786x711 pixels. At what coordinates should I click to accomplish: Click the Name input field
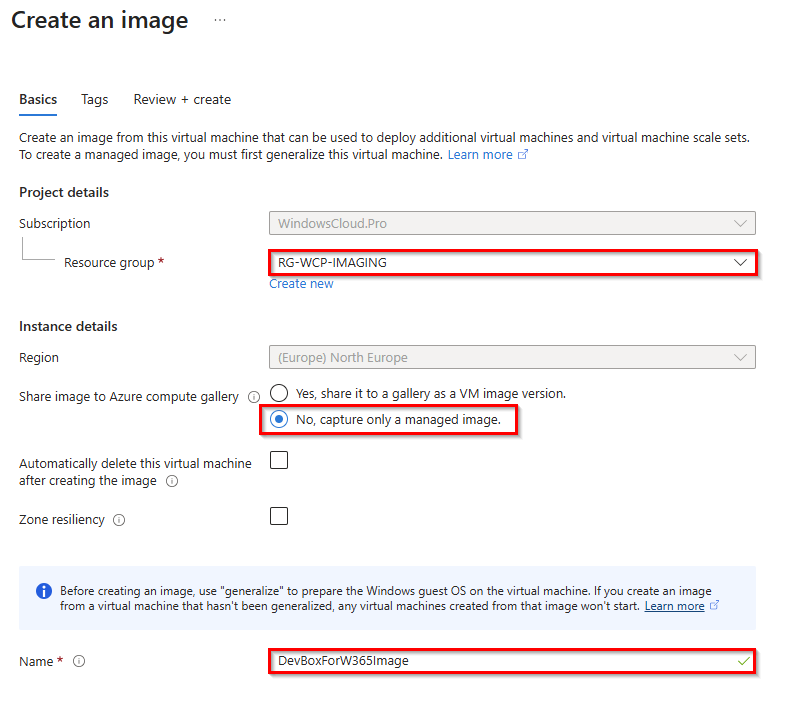tap(500, 661)
